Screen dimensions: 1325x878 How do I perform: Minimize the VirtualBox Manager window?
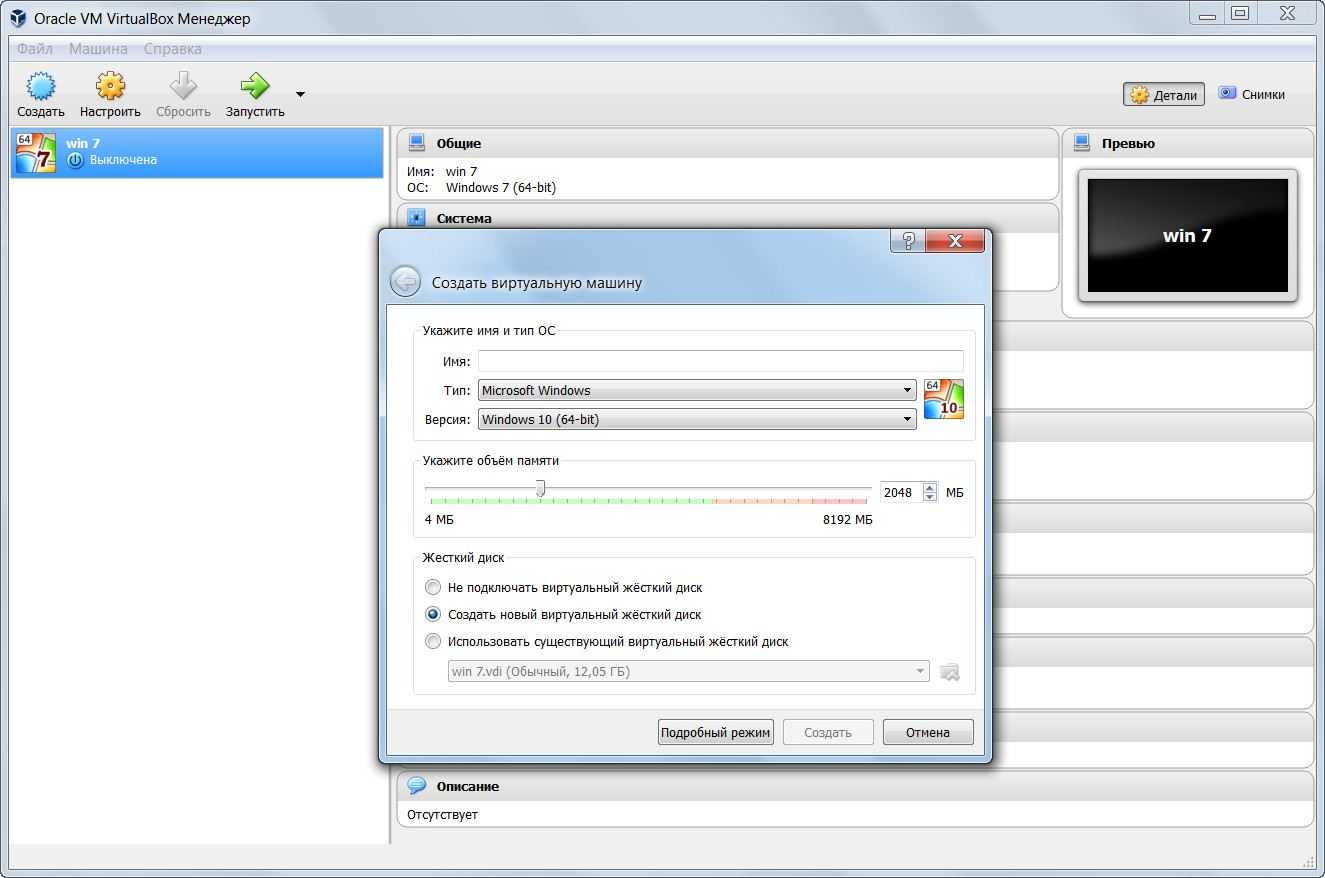[x=1207, y=14]
